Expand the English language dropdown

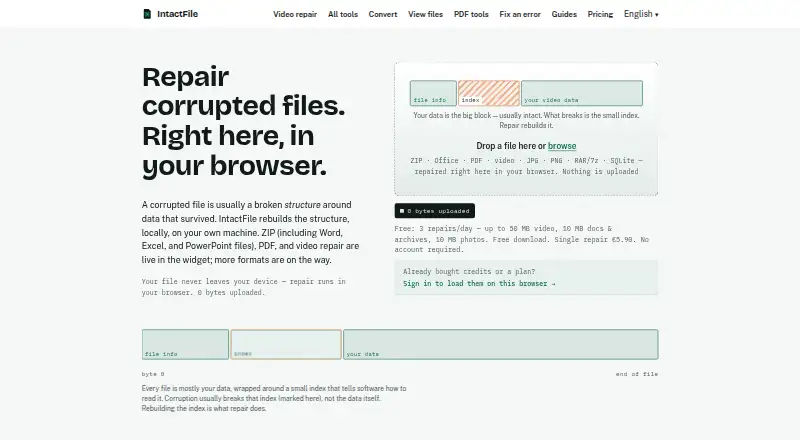tap(641, 14)
